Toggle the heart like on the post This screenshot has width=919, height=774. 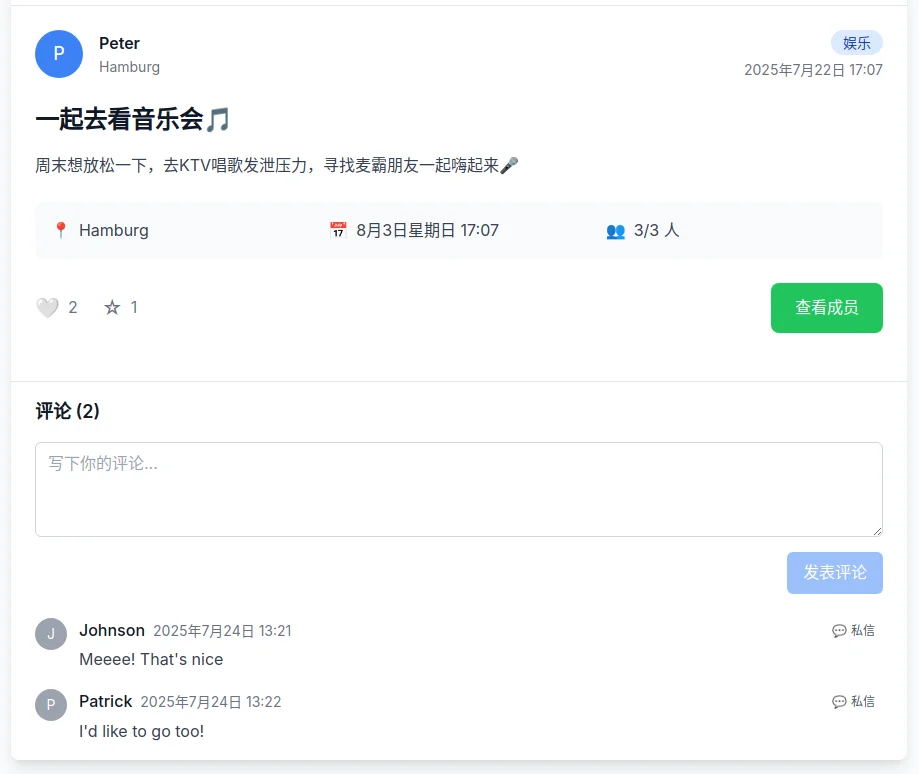tap(46, 307)
